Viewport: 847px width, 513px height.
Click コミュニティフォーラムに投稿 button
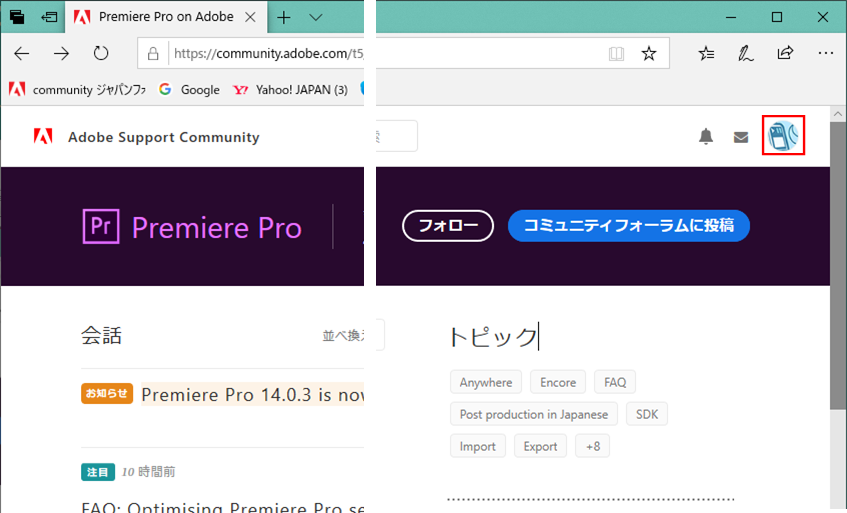coord(629,225)
